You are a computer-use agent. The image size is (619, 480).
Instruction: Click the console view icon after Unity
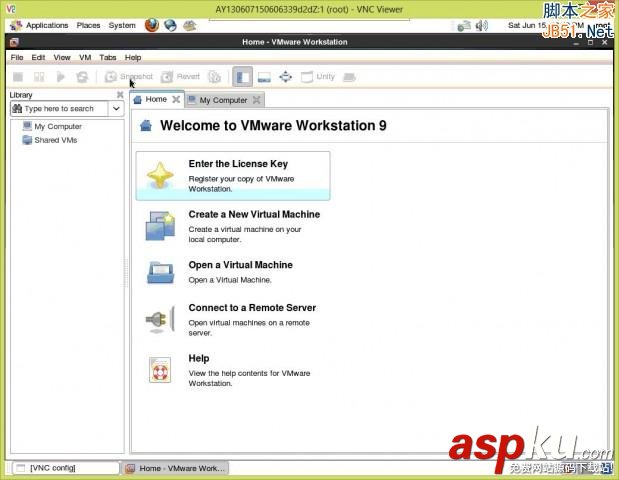pos(349,77)
